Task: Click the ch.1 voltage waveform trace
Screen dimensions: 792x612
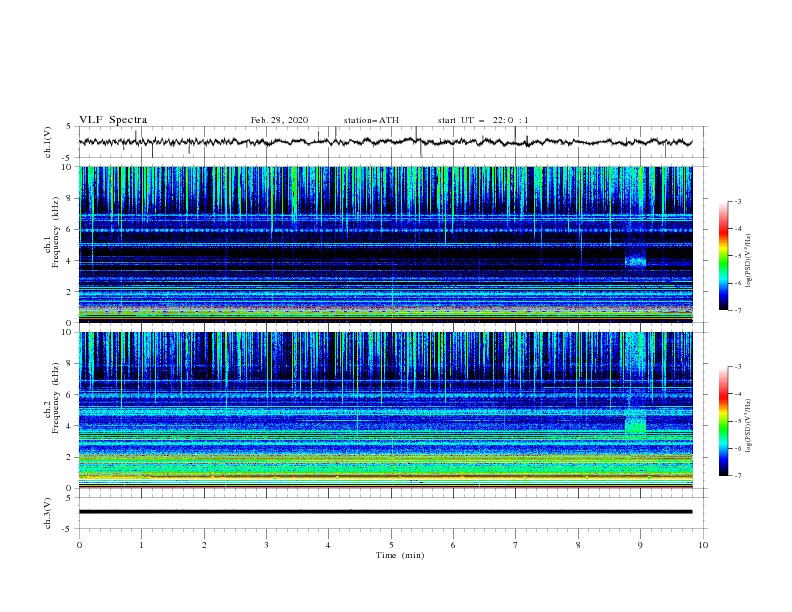Action: point(385,142)
